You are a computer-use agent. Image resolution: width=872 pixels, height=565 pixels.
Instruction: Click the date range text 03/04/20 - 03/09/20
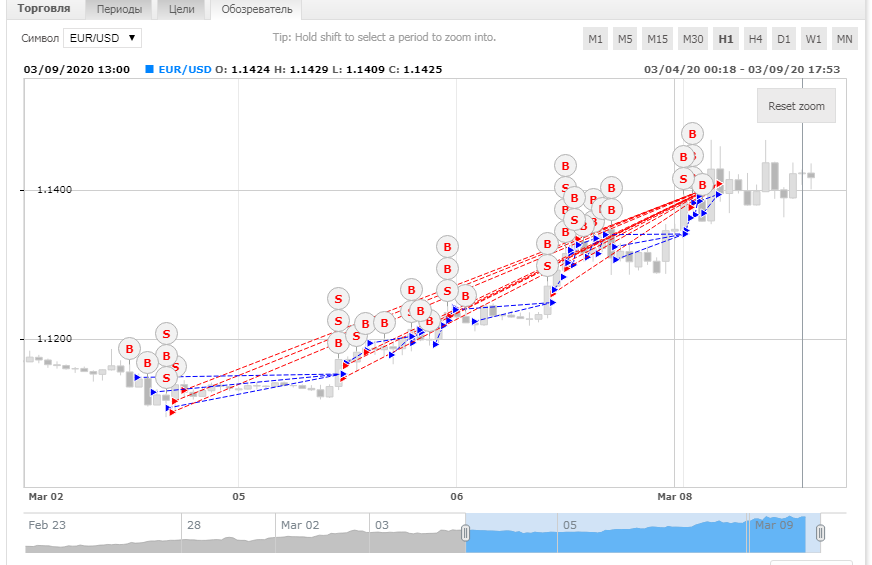point(742,70)
